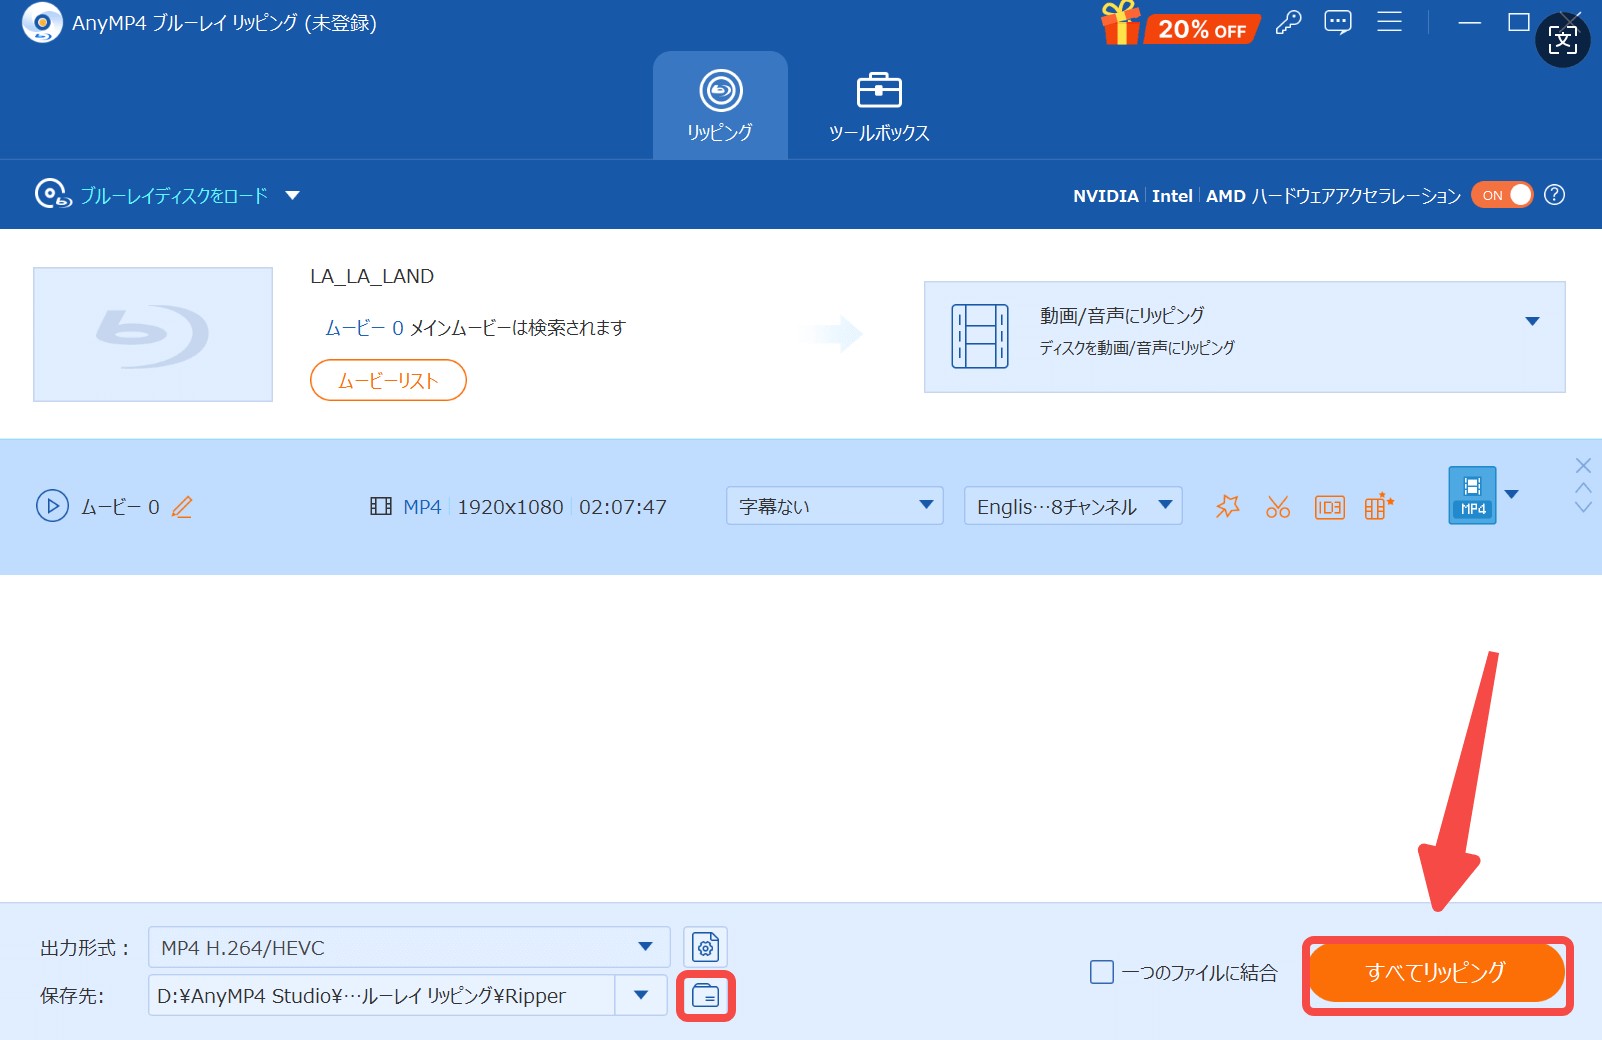Screen dimensions: 1602x1040
Task: Play the ムービー 0 preview
Action: pos(52,506)
